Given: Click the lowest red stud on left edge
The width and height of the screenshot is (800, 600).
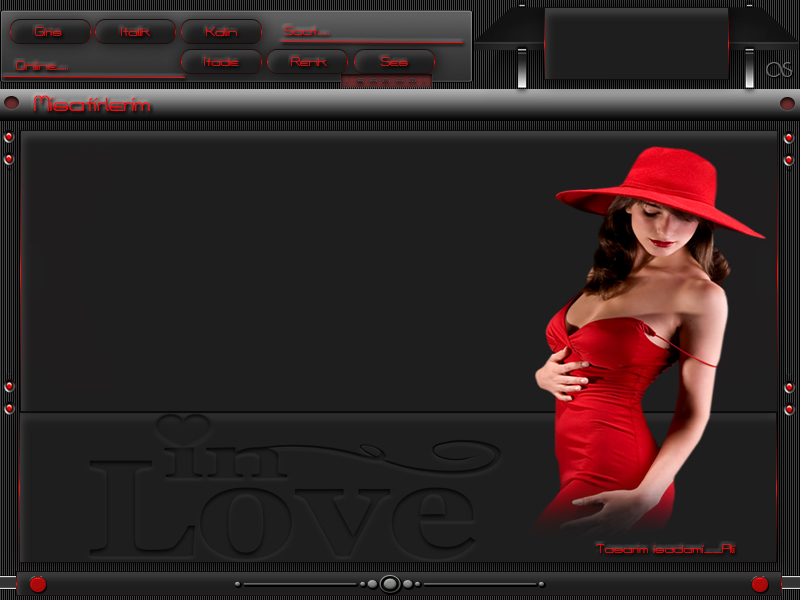Looking at the screenshot, I should 9,409.
